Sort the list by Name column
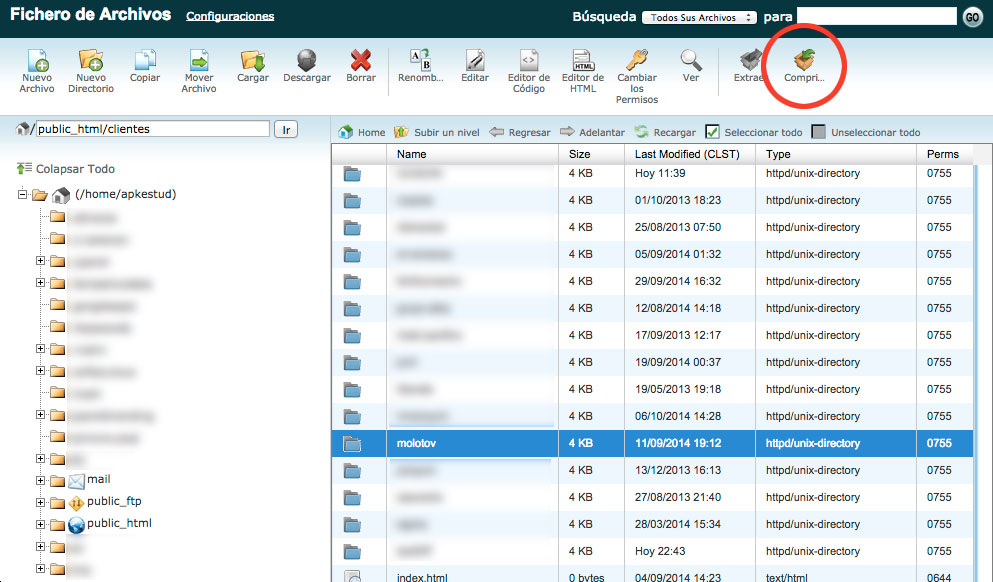Image resolution: width=993 pixels, height=582 pixels. [472, 154]
